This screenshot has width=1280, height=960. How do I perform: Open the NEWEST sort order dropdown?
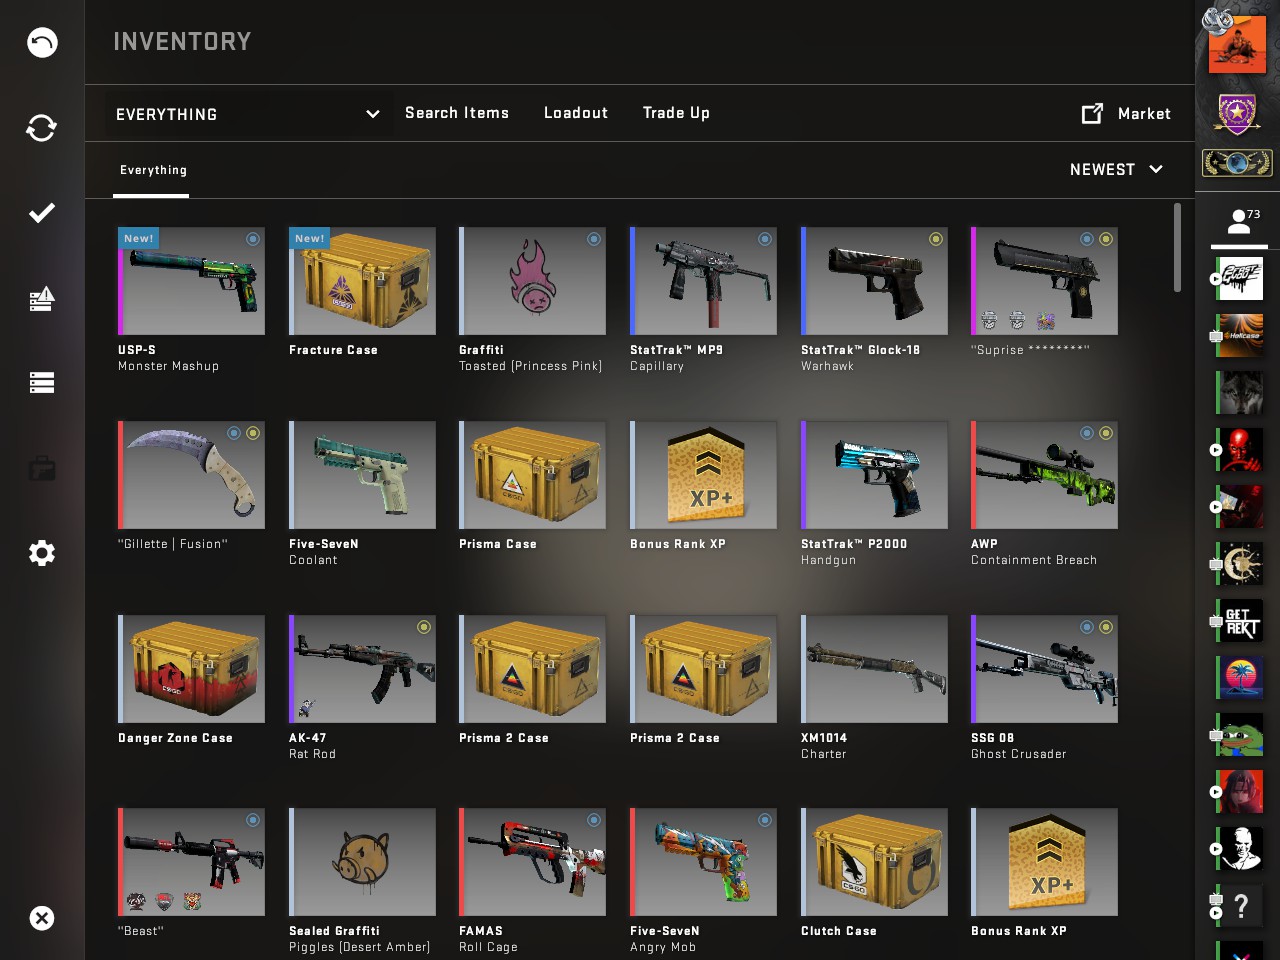(1117, 170)
